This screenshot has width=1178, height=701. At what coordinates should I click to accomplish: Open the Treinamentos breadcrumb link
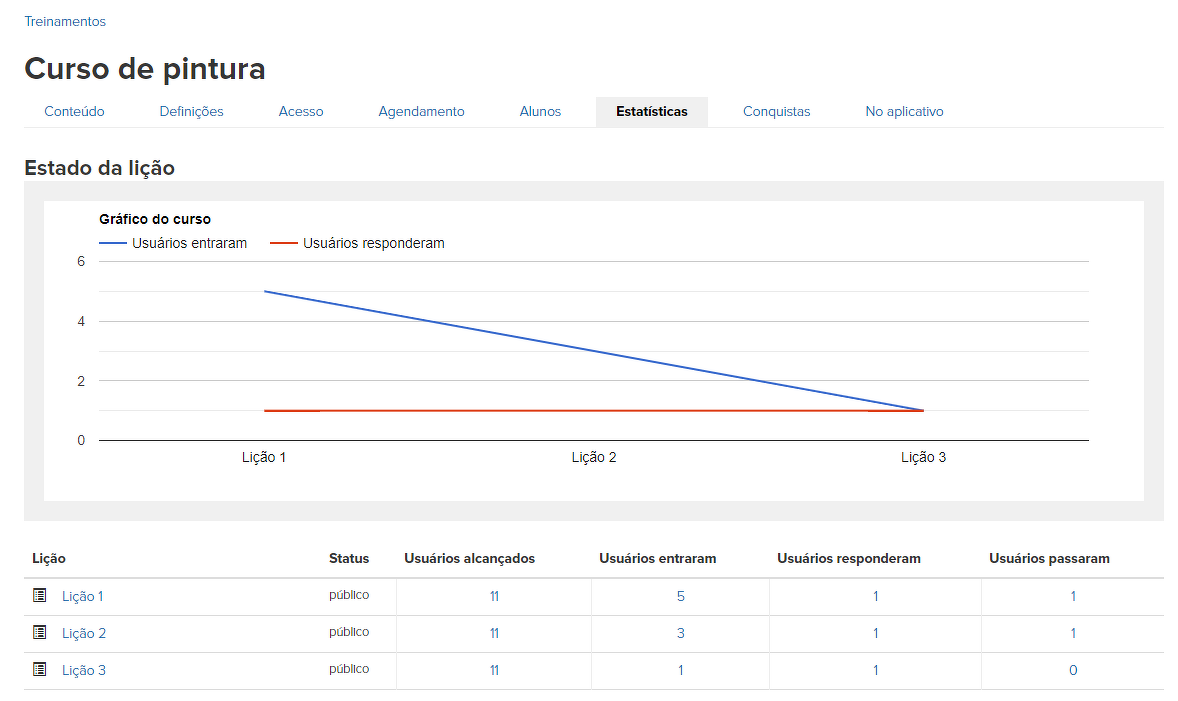click(x=65, y=21)
